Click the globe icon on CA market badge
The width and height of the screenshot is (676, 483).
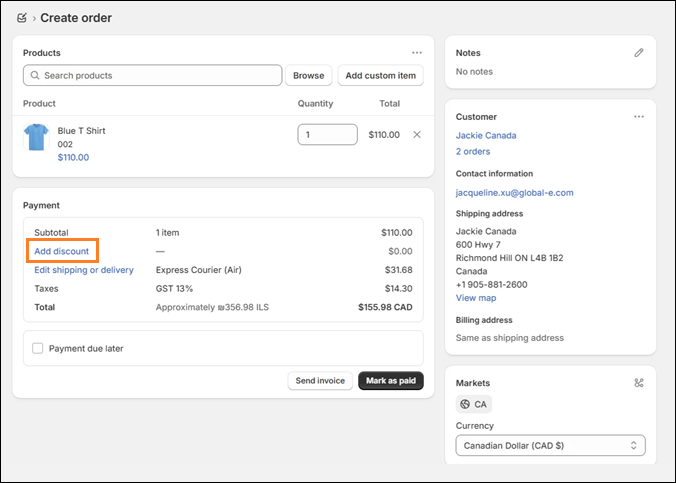click(465, 404)
